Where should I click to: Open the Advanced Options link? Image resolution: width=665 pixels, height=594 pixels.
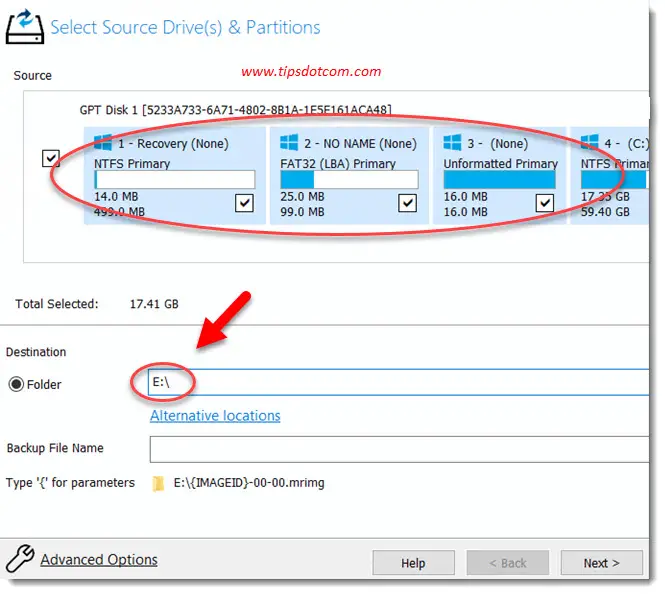coord(99,560)
